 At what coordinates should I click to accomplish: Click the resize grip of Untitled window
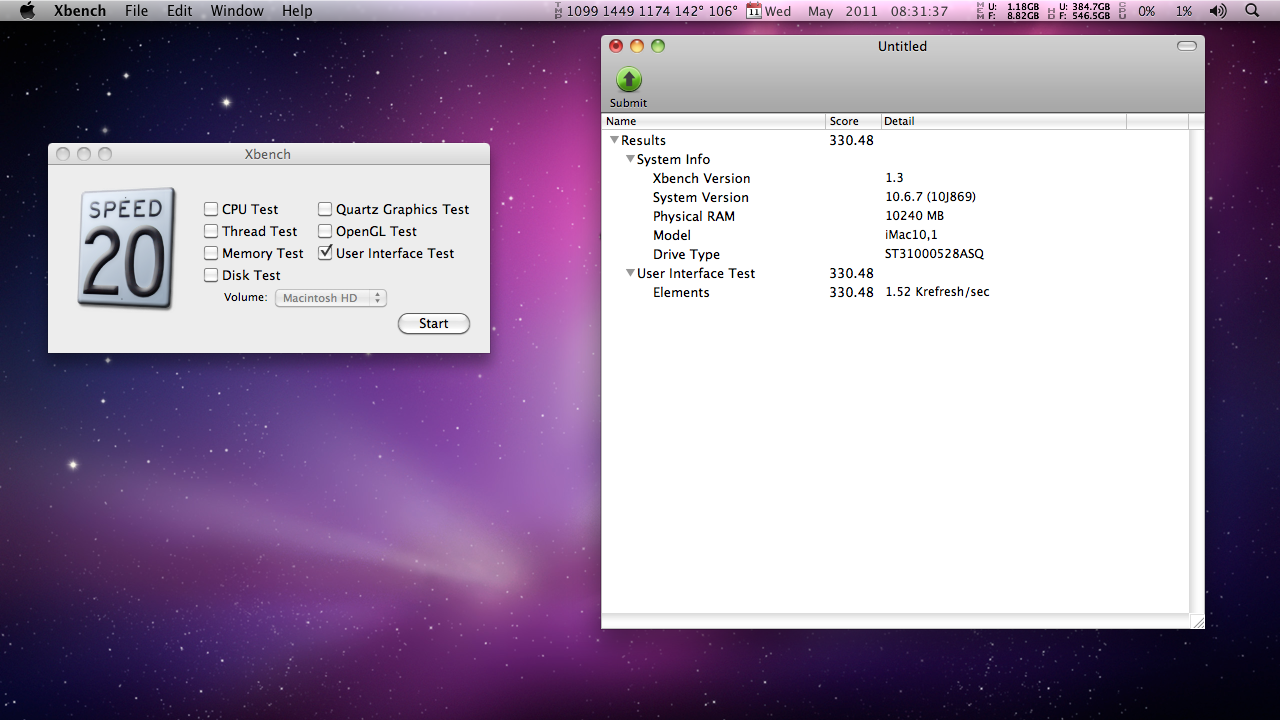(x=1197, y=621)
